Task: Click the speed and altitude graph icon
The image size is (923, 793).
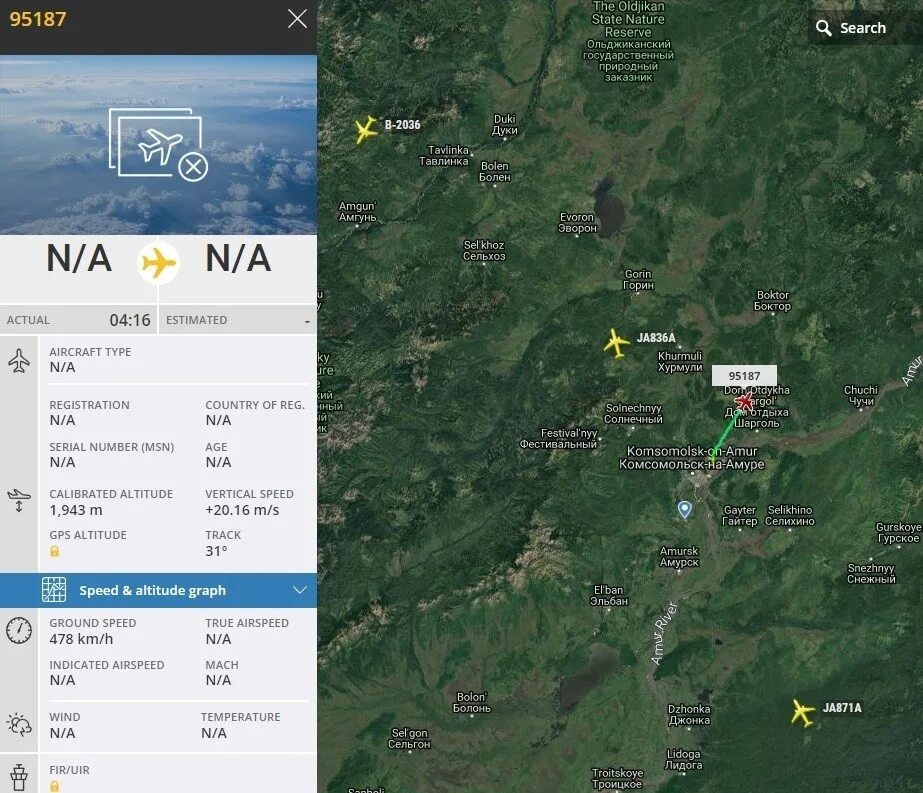Action: [x=54, y=590]
